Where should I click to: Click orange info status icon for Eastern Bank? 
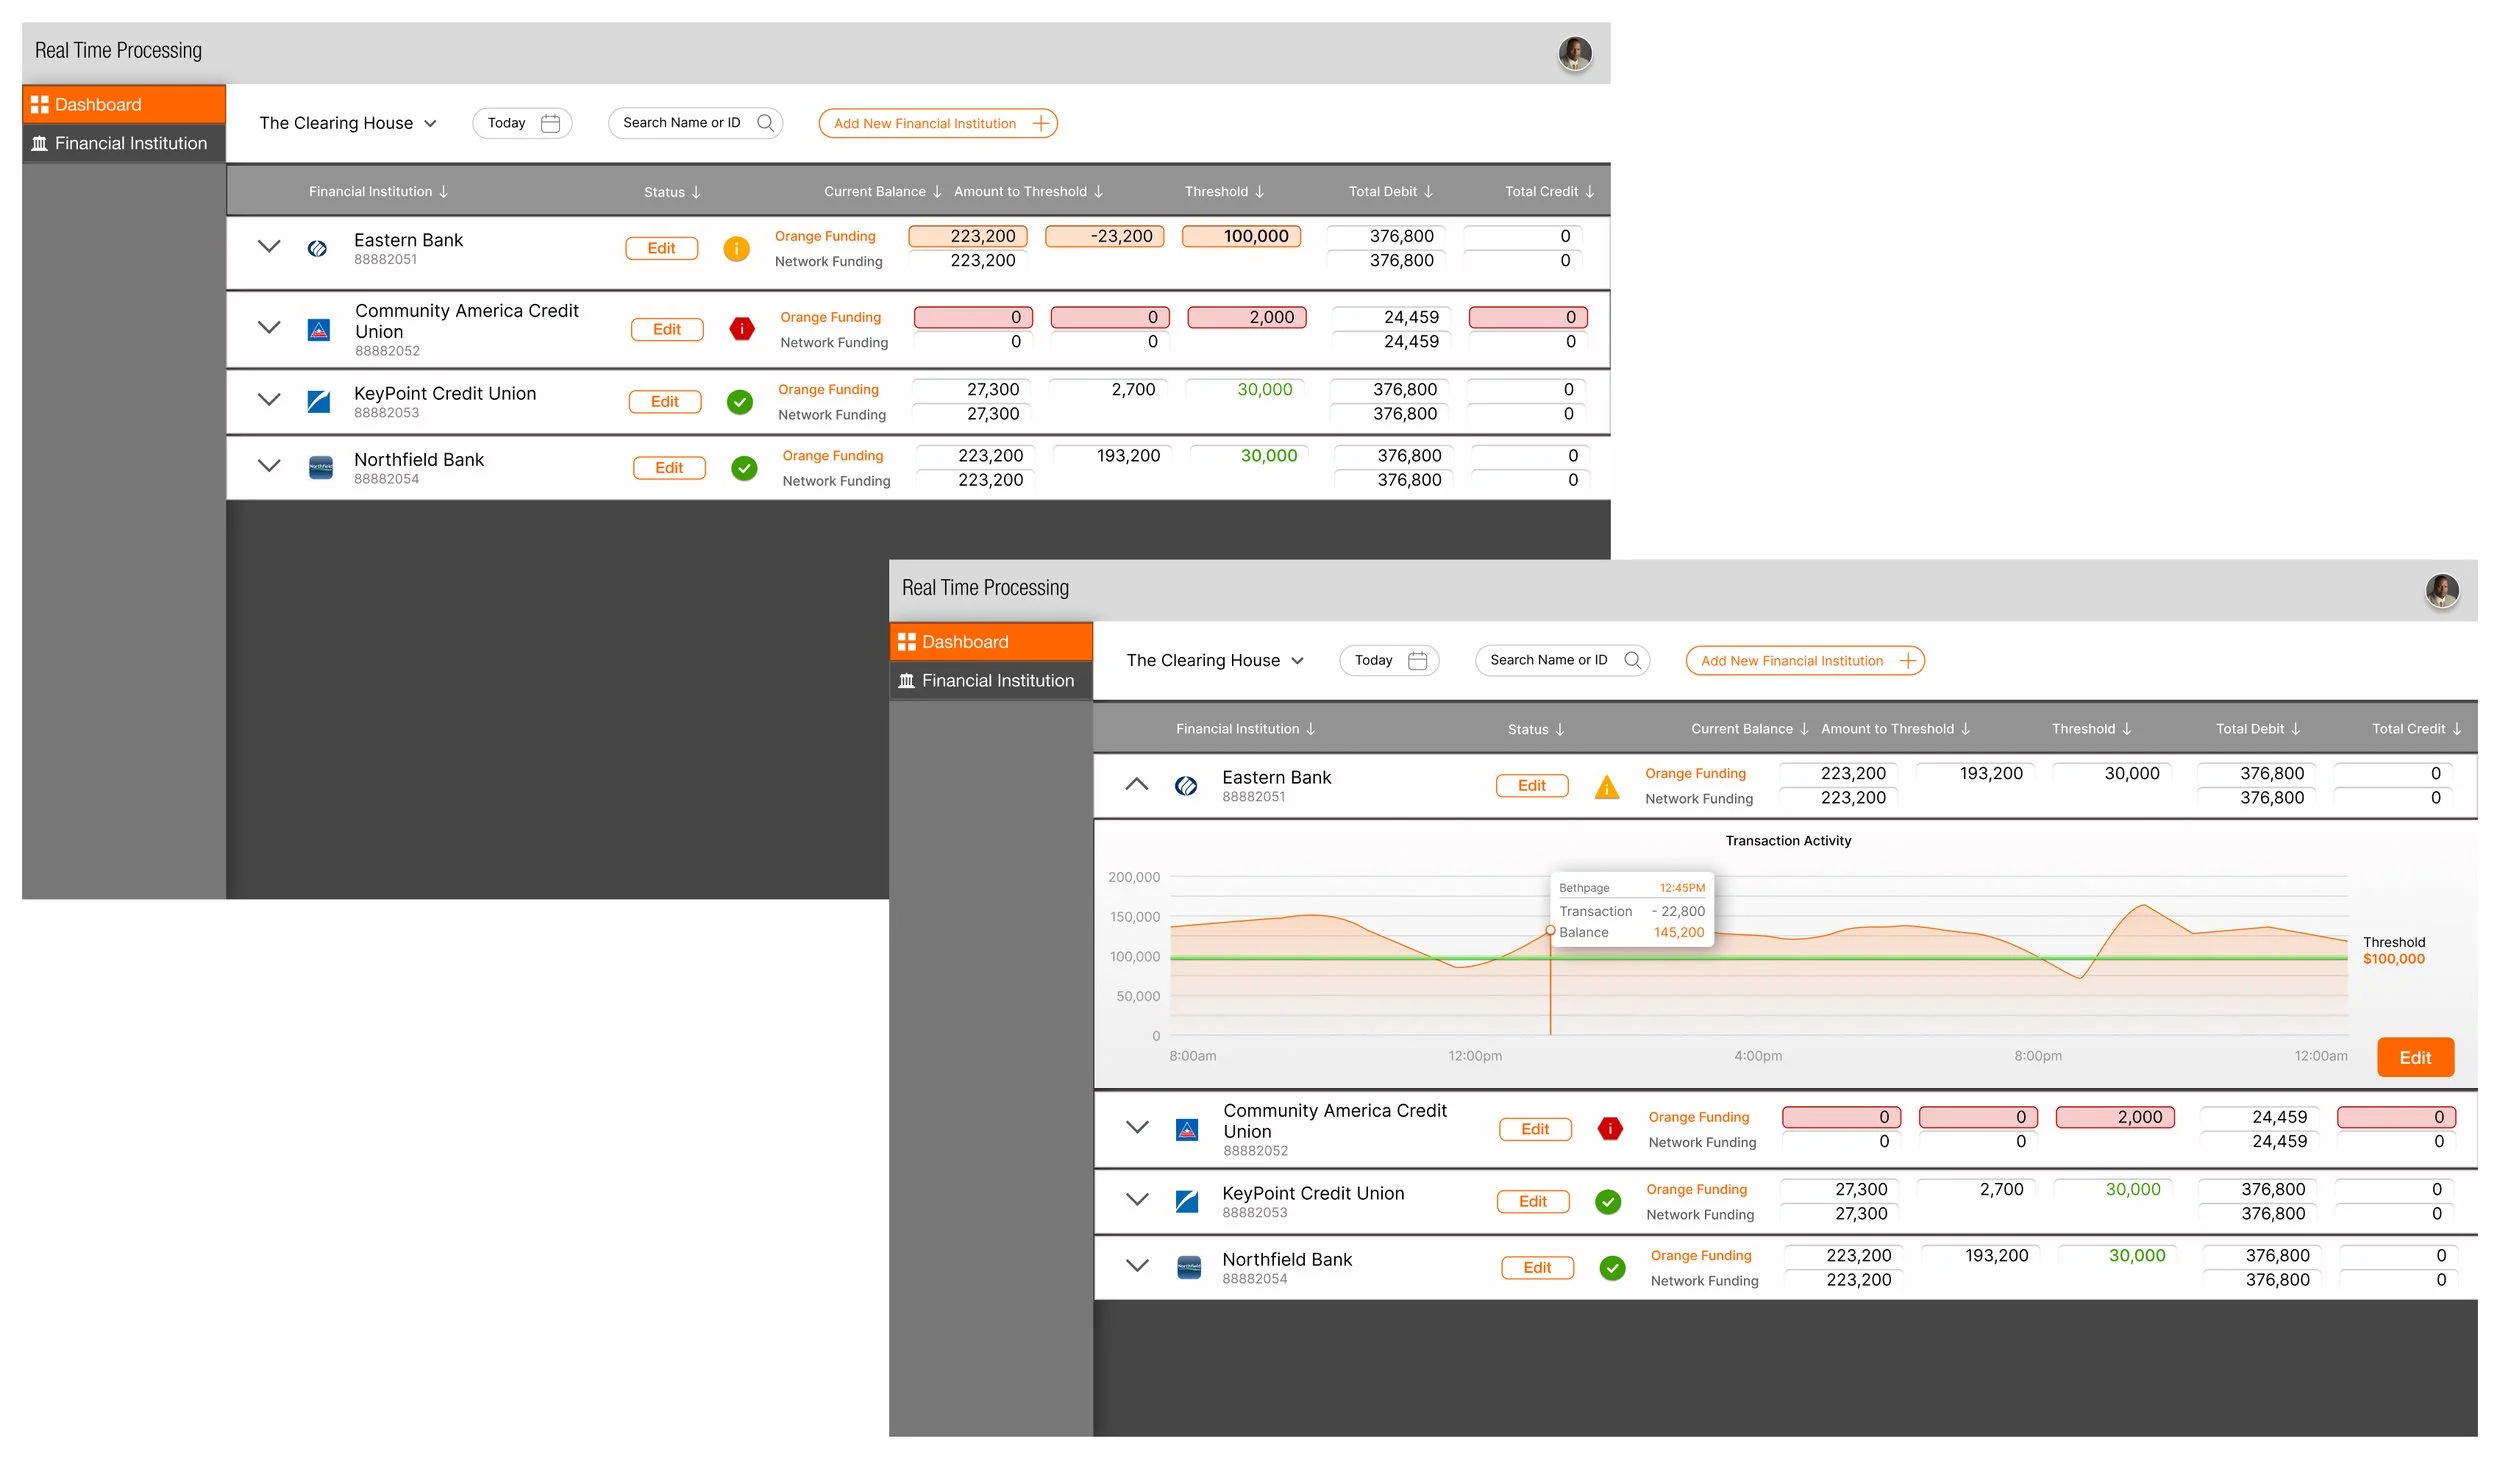[736, 248]
